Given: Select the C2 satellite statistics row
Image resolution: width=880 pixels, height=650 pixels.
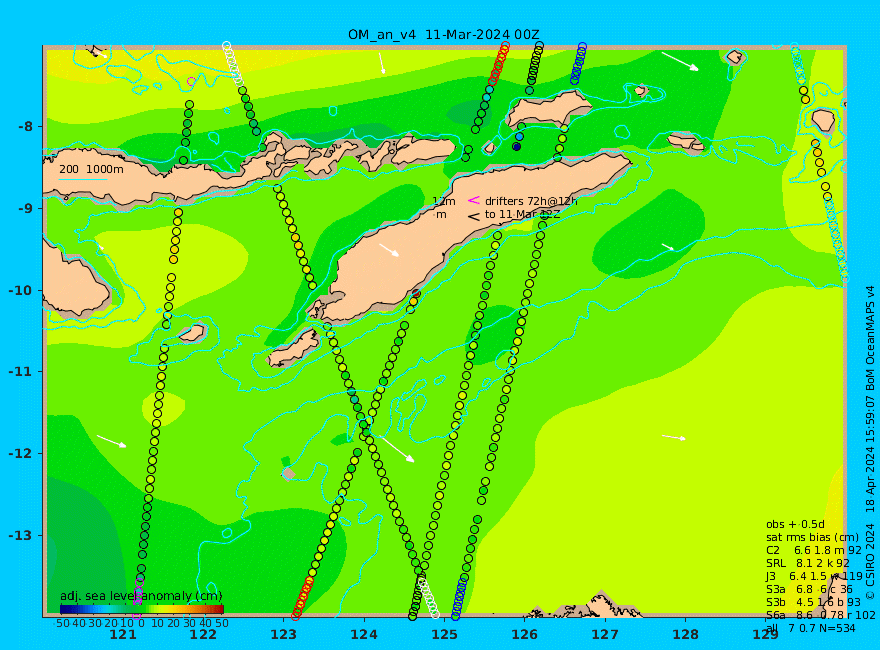Looking at the screenshot, I should click(x=814, y=550).
